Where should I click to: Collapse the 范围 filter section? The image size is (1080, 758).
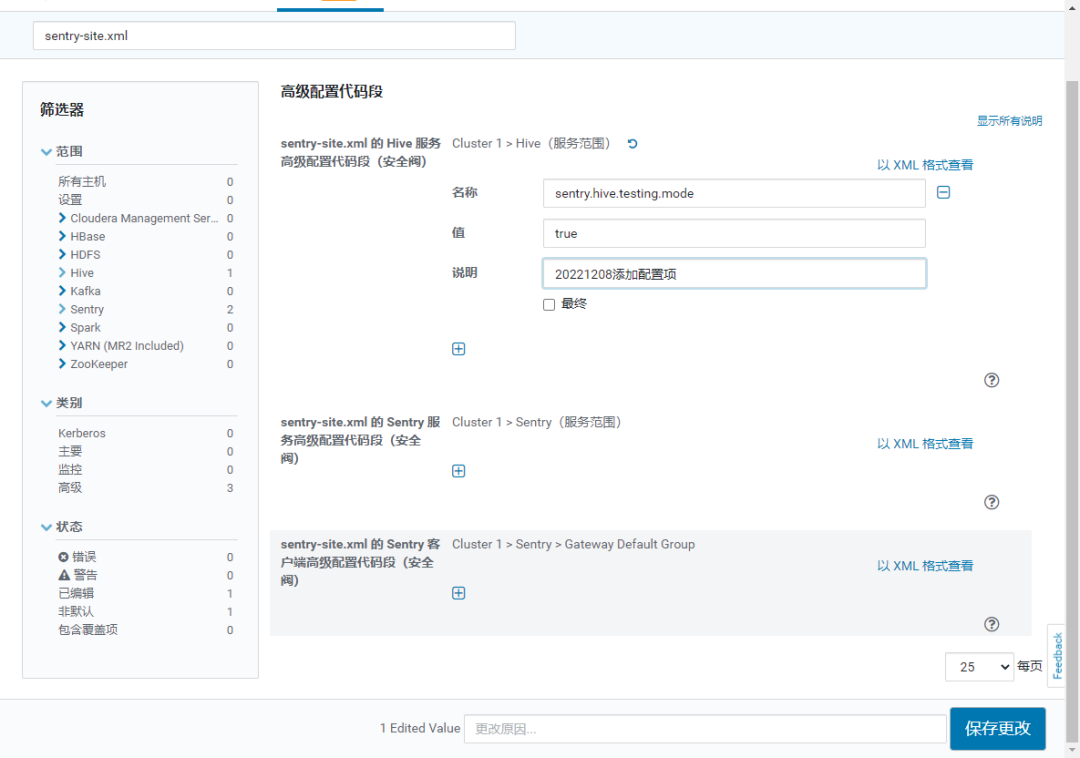46,151
